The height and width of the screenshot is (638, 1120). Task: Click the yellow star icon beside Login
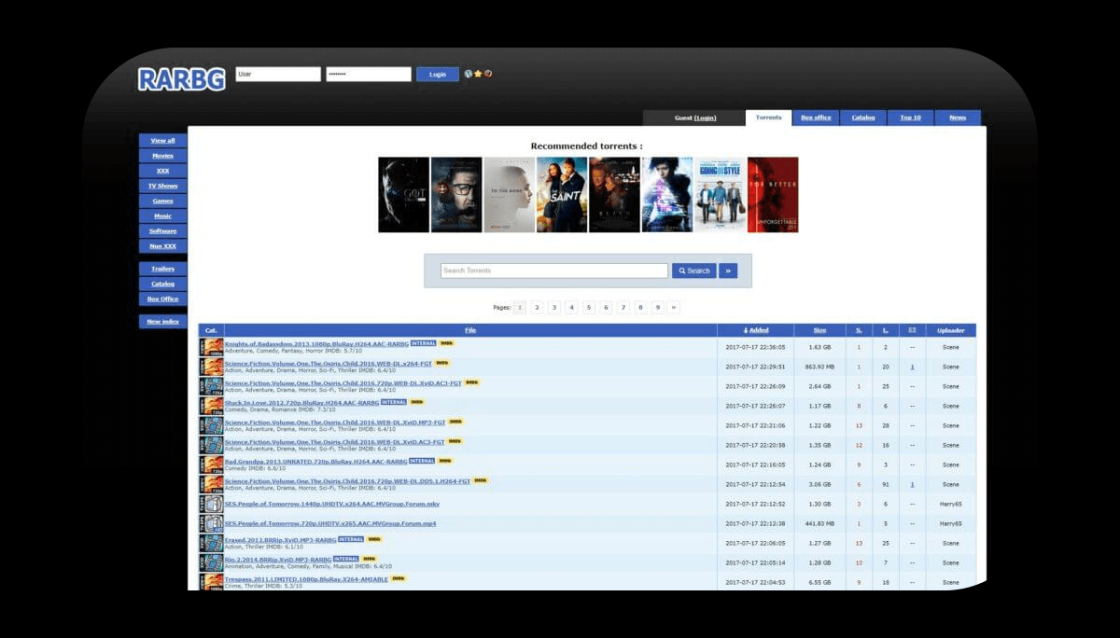pyautogui.click(x=478, y=74)
